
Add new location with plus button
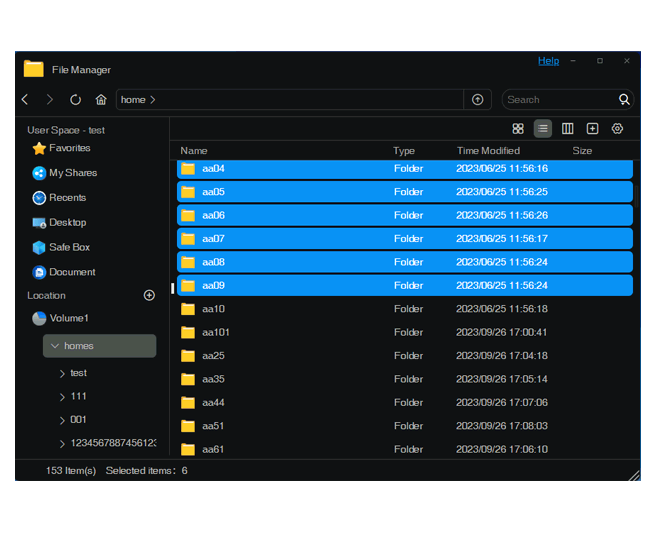[x=149, y=296]
